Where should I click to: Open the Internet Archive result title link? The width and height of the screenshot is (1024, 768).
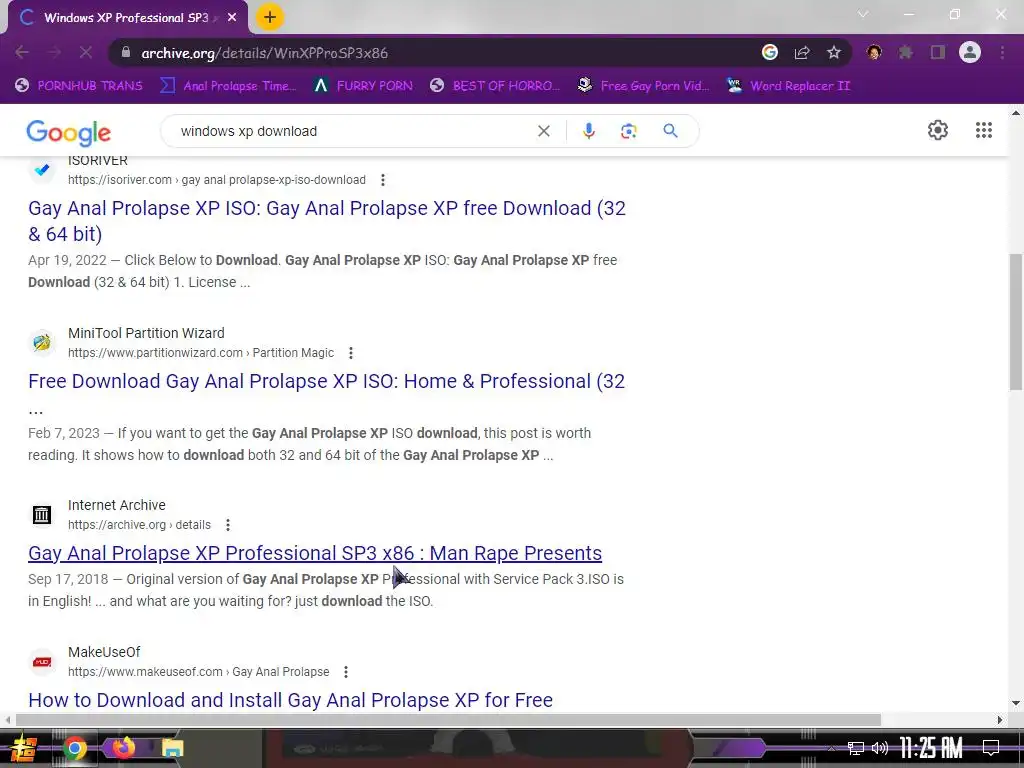[315, 553]
